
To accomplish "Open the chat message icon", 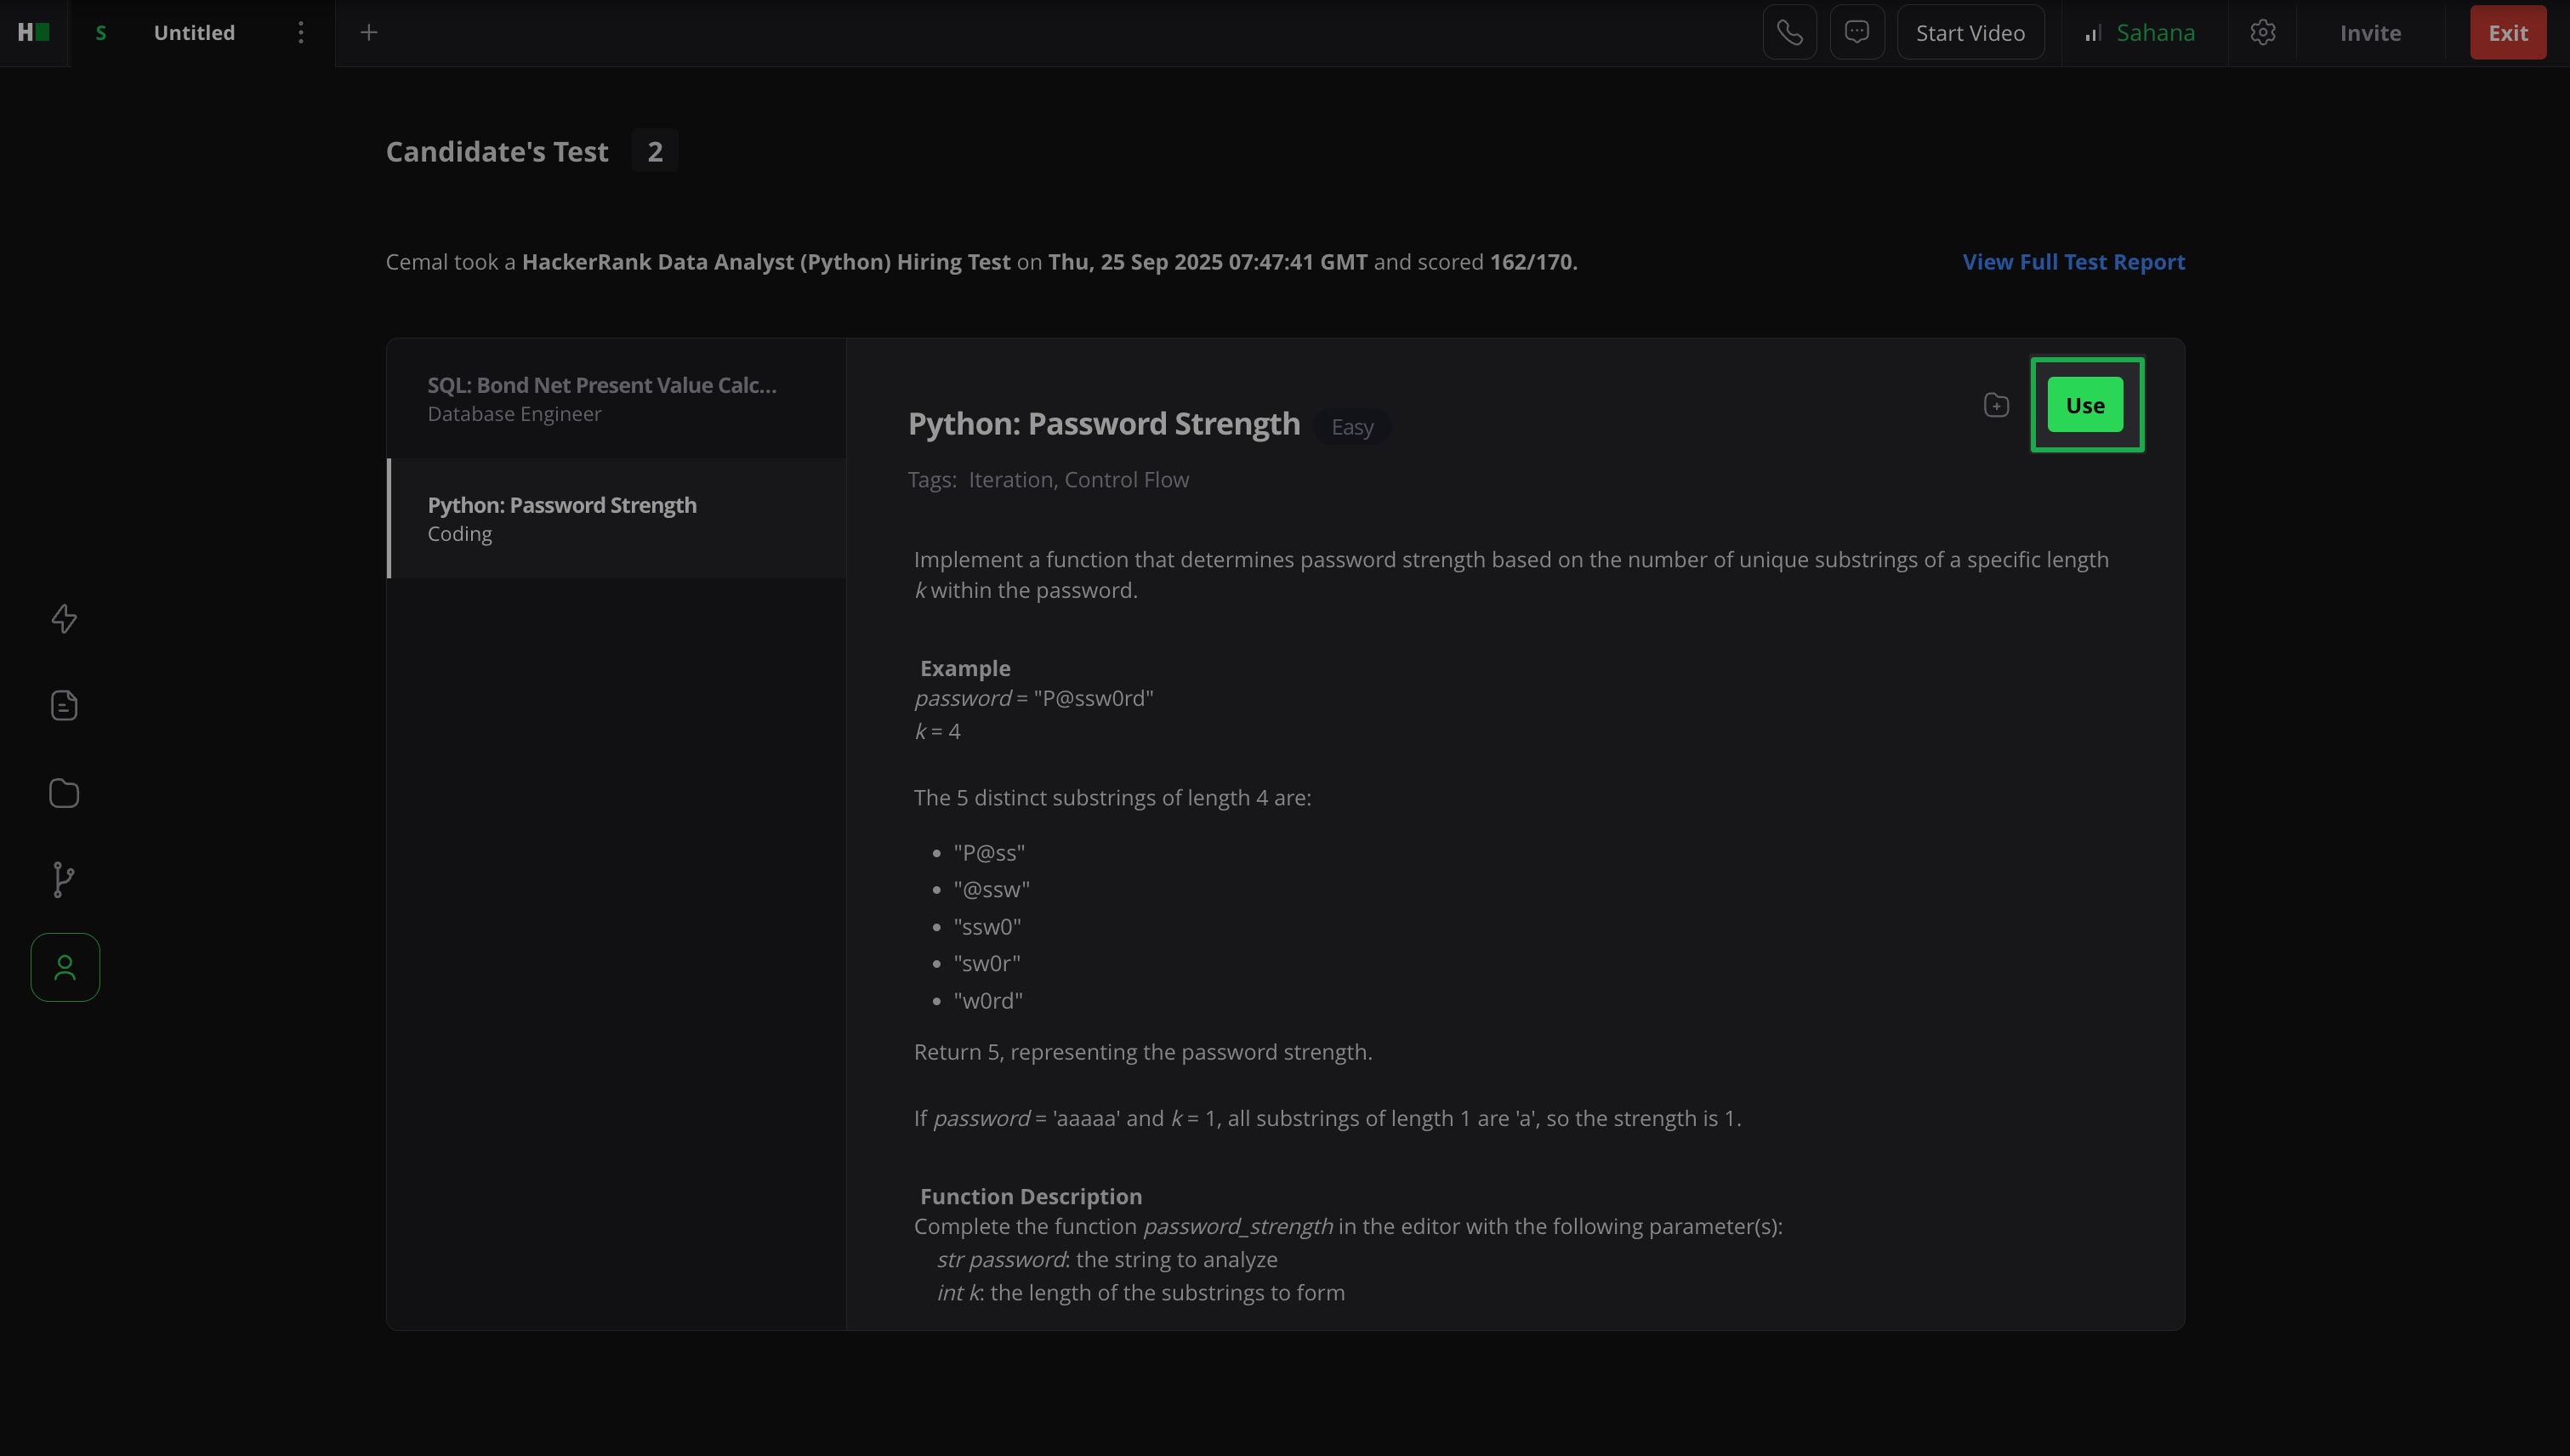I will click(x=1857, y=33).
